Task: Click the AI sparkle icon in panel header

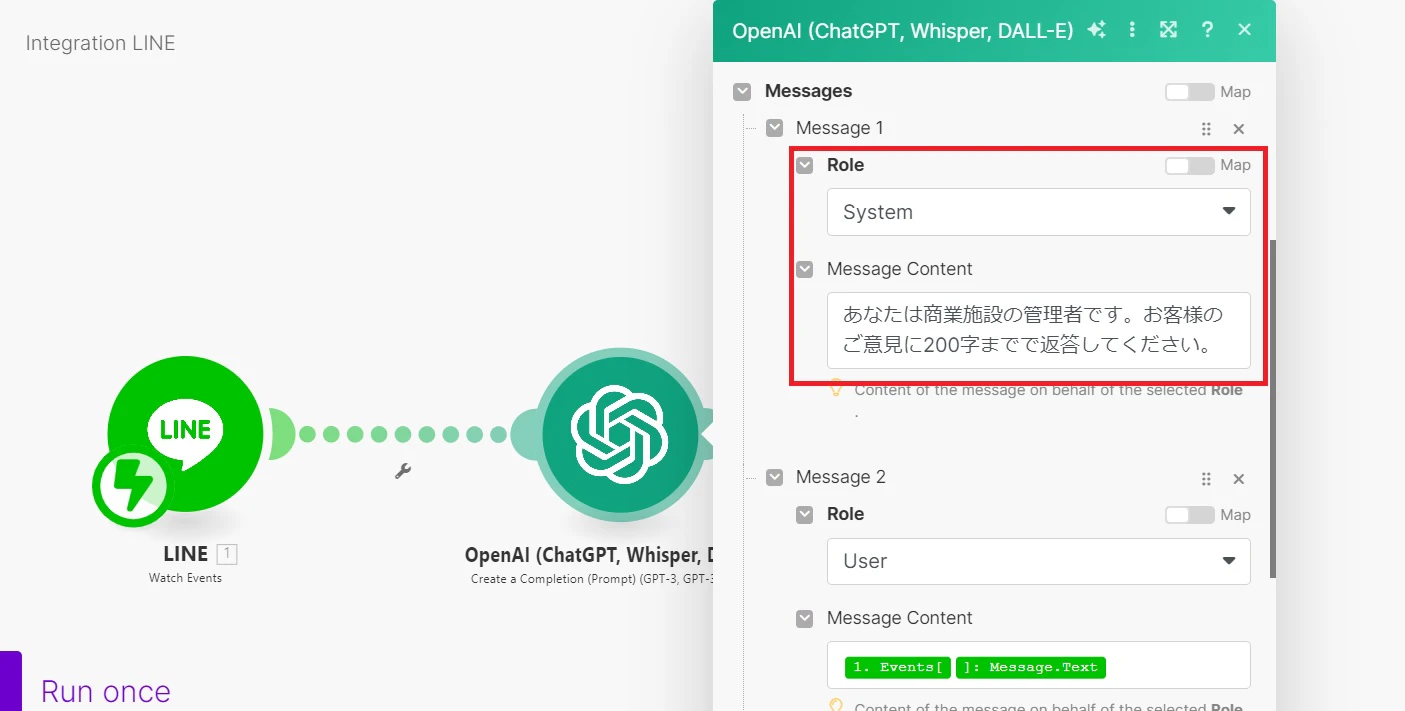Action: 1097,30
